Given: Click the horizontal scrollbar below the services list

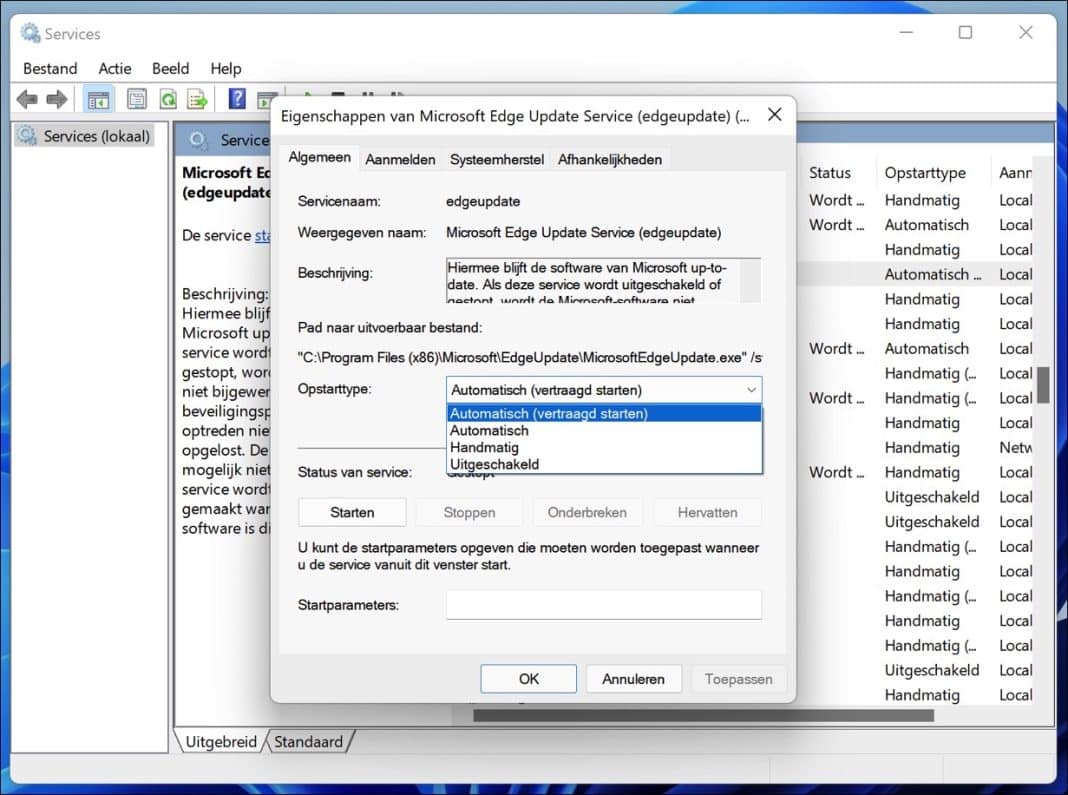Looking at the screenshot, I should point(700,715).
